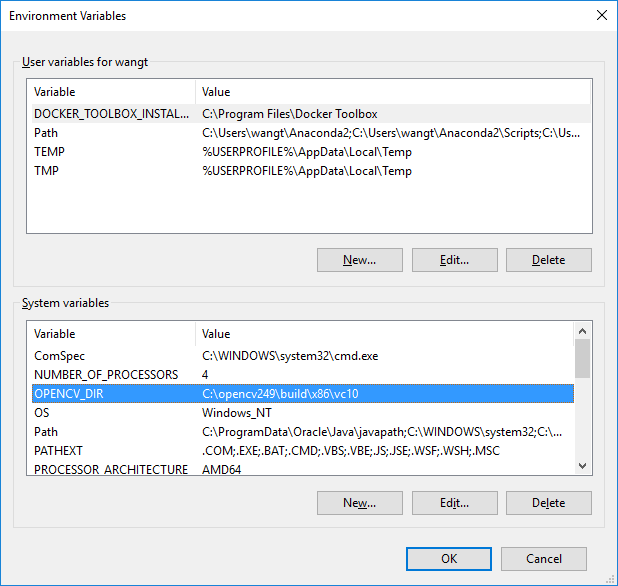This screenshot has width=618, height=586.
Task: Select the PATHEXT system variable
Action: click(x=303, y=450)
